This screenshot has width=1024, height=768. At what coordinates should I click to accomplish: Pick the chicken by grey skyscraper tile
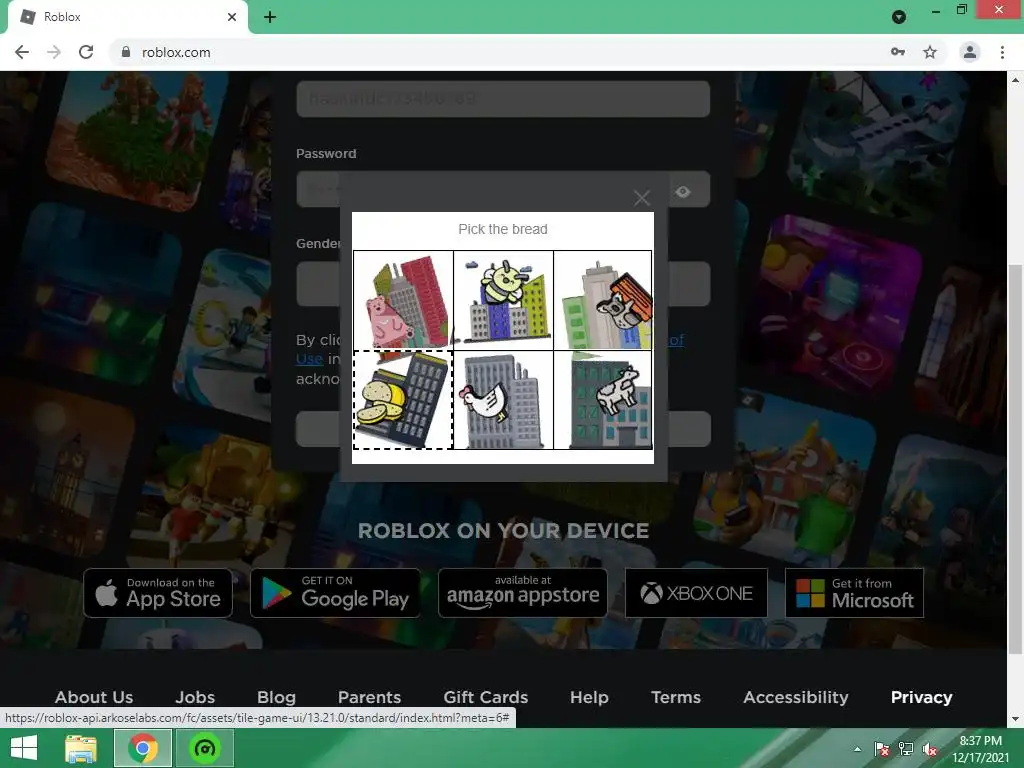click(503, 400)
